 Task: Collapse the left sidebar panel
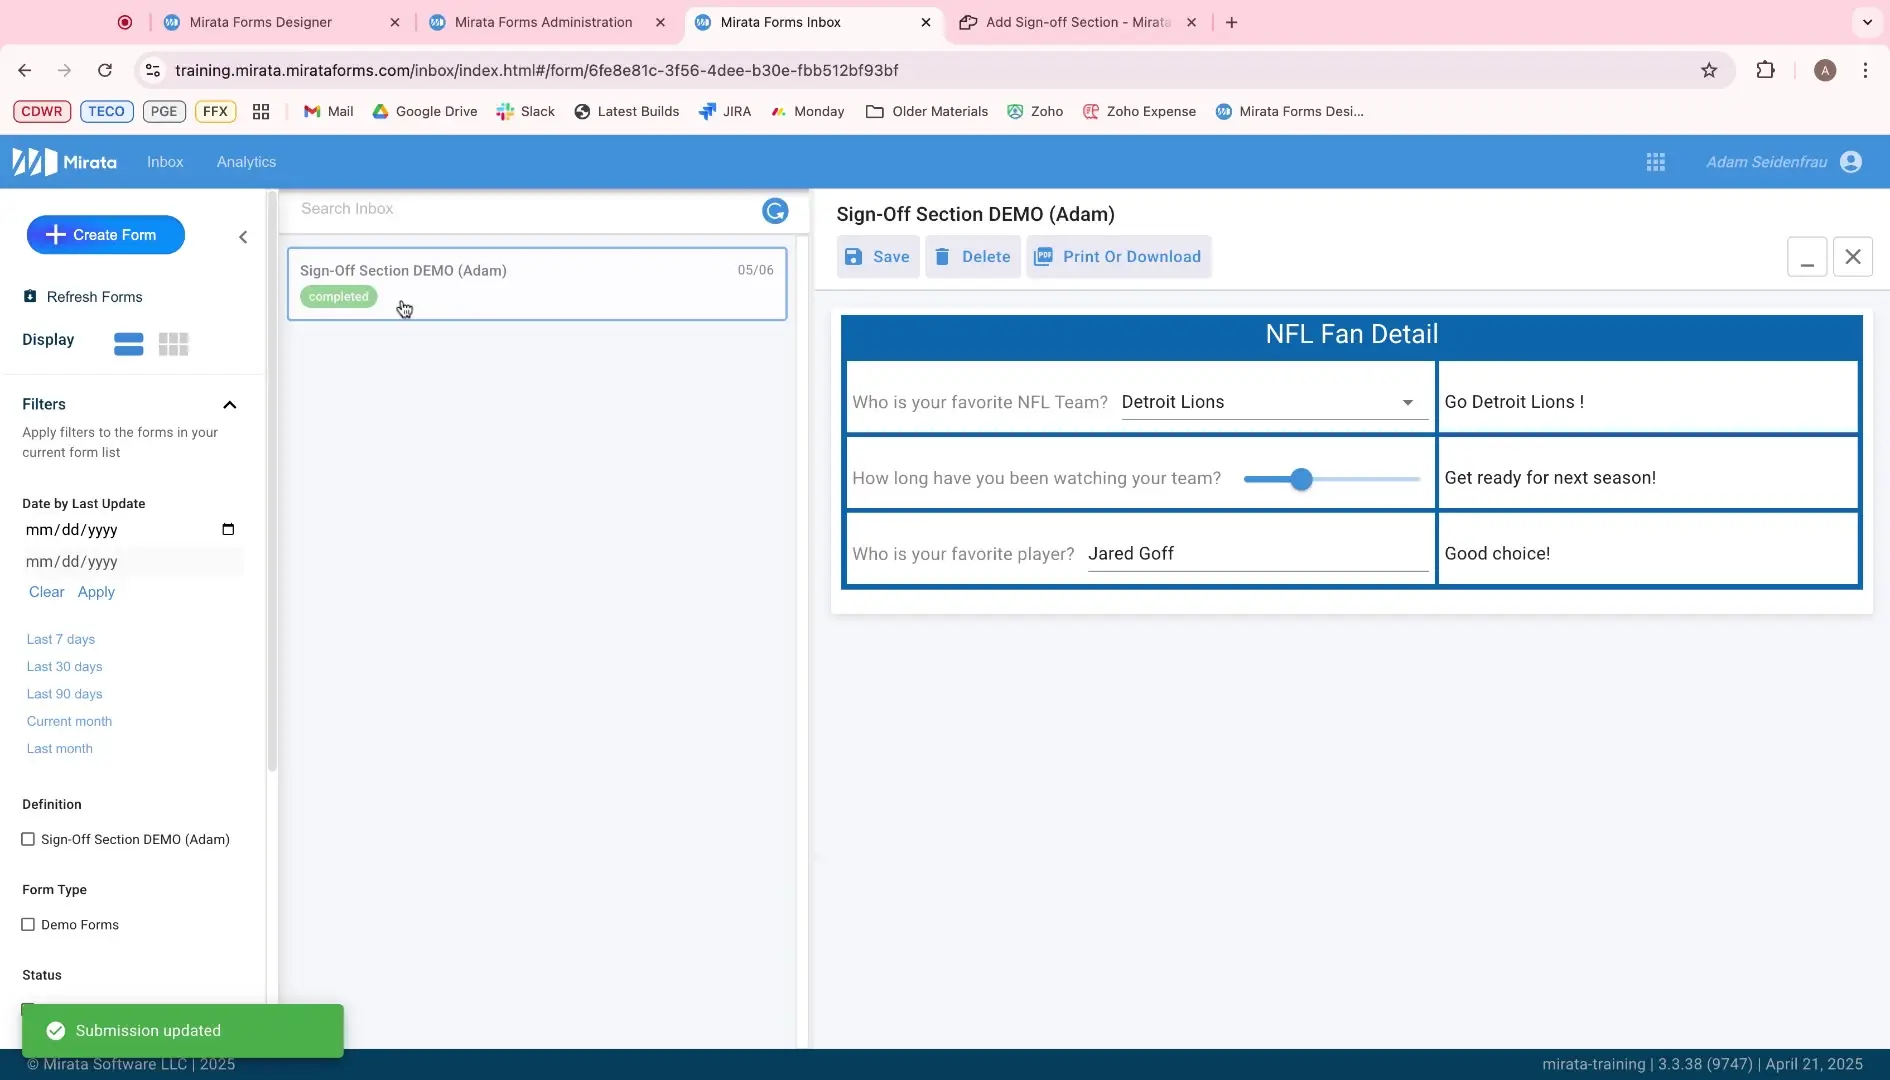pos(242,237)
